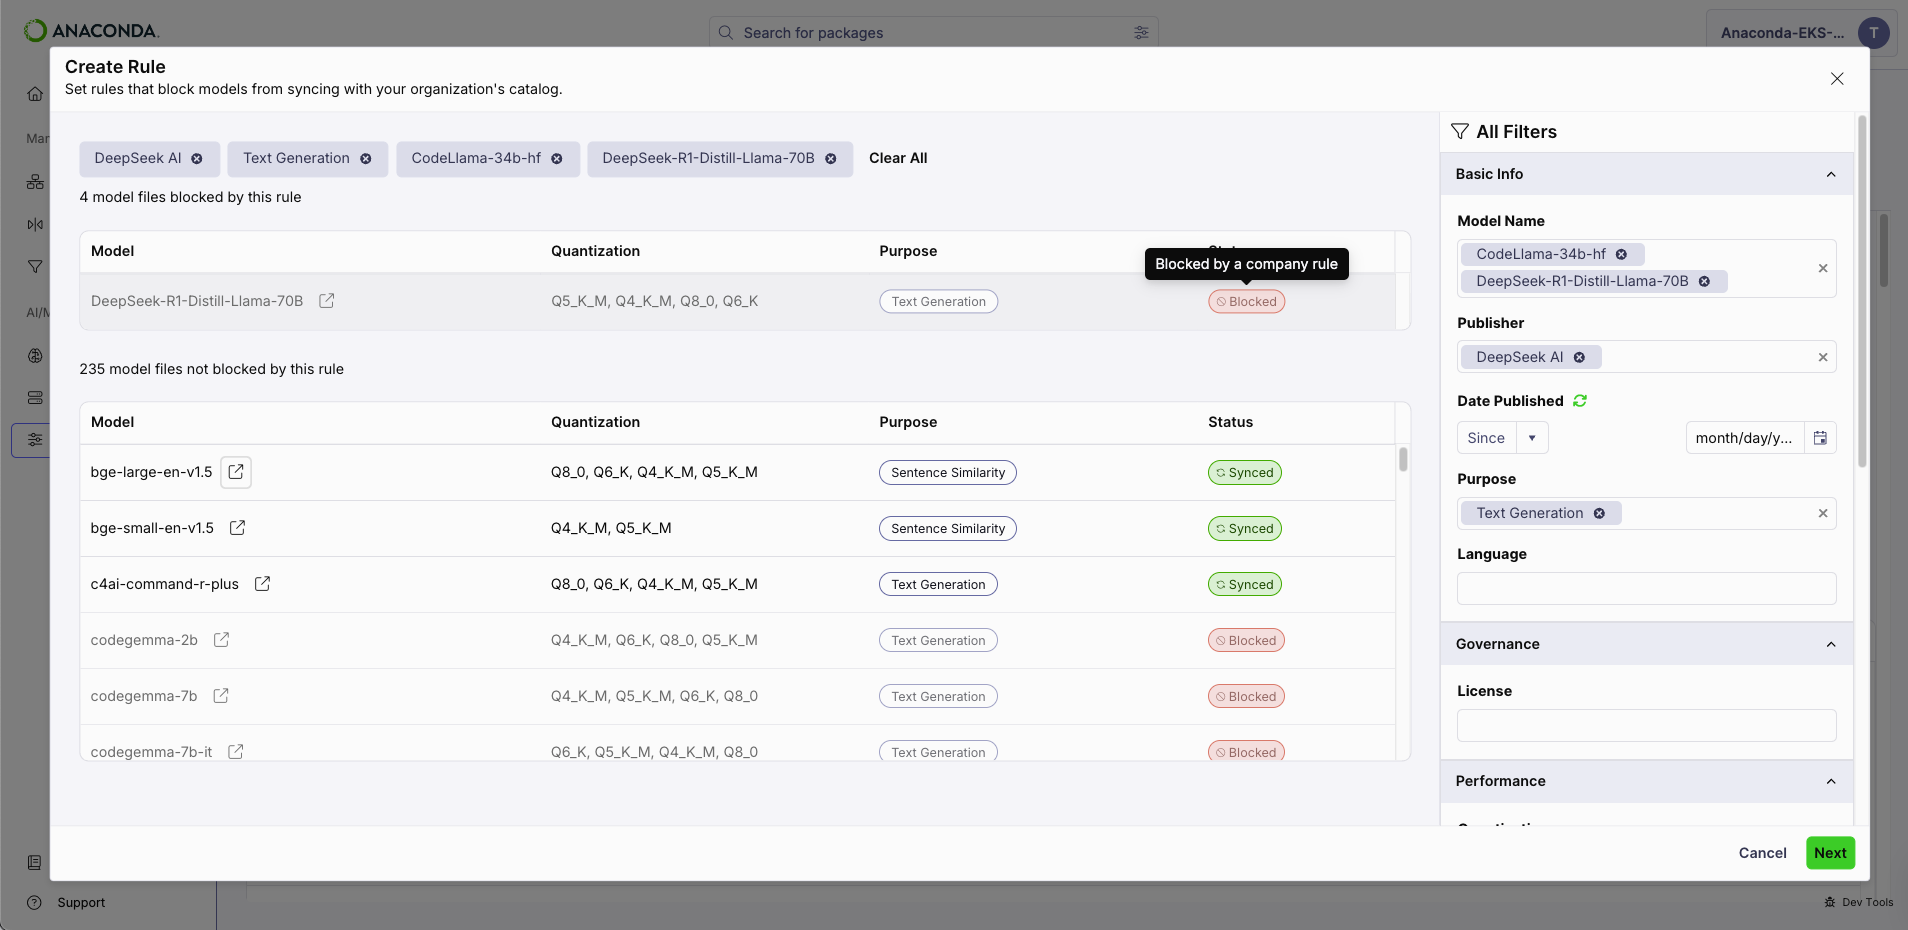
Task: Click the Next button
Action: tap(1830, 853)
